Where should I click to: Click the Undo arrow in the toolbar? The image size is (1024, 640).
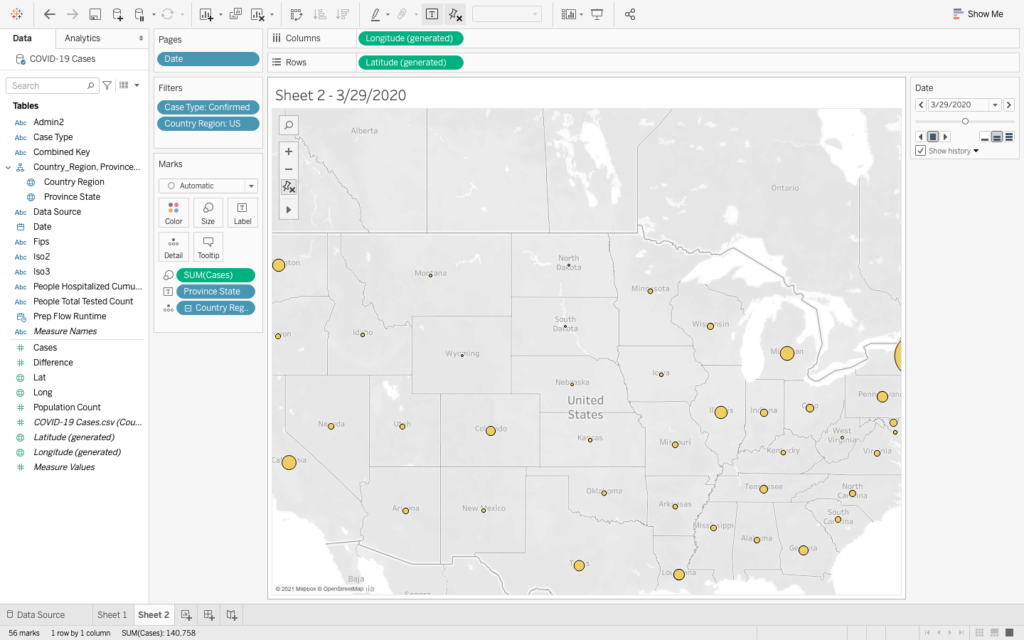pos(50,14)
